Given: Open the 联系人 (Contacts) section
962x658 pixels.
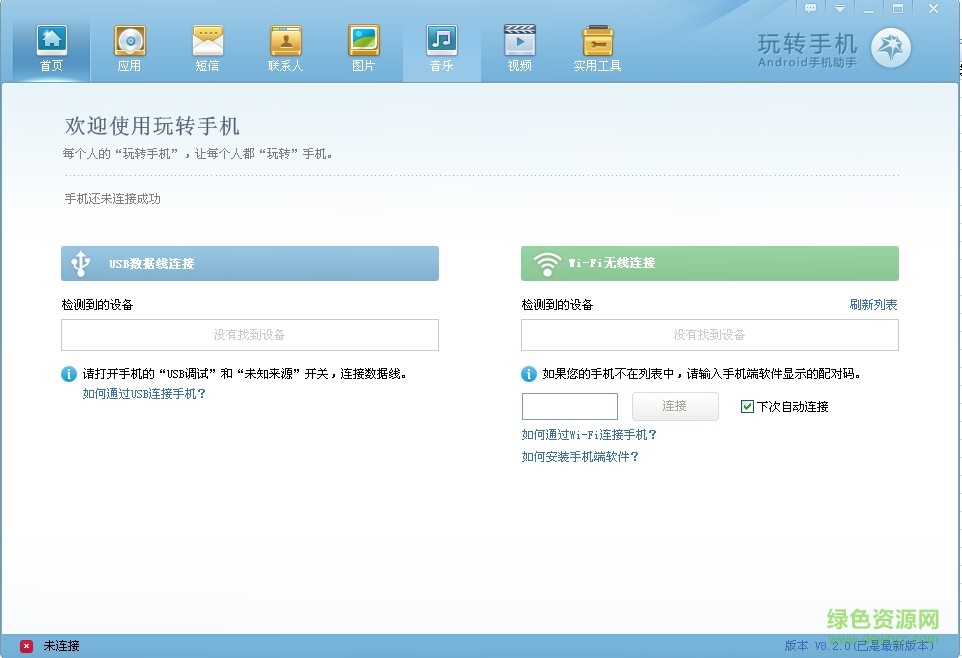Looking at the screenshot, I should pos(285,45).
